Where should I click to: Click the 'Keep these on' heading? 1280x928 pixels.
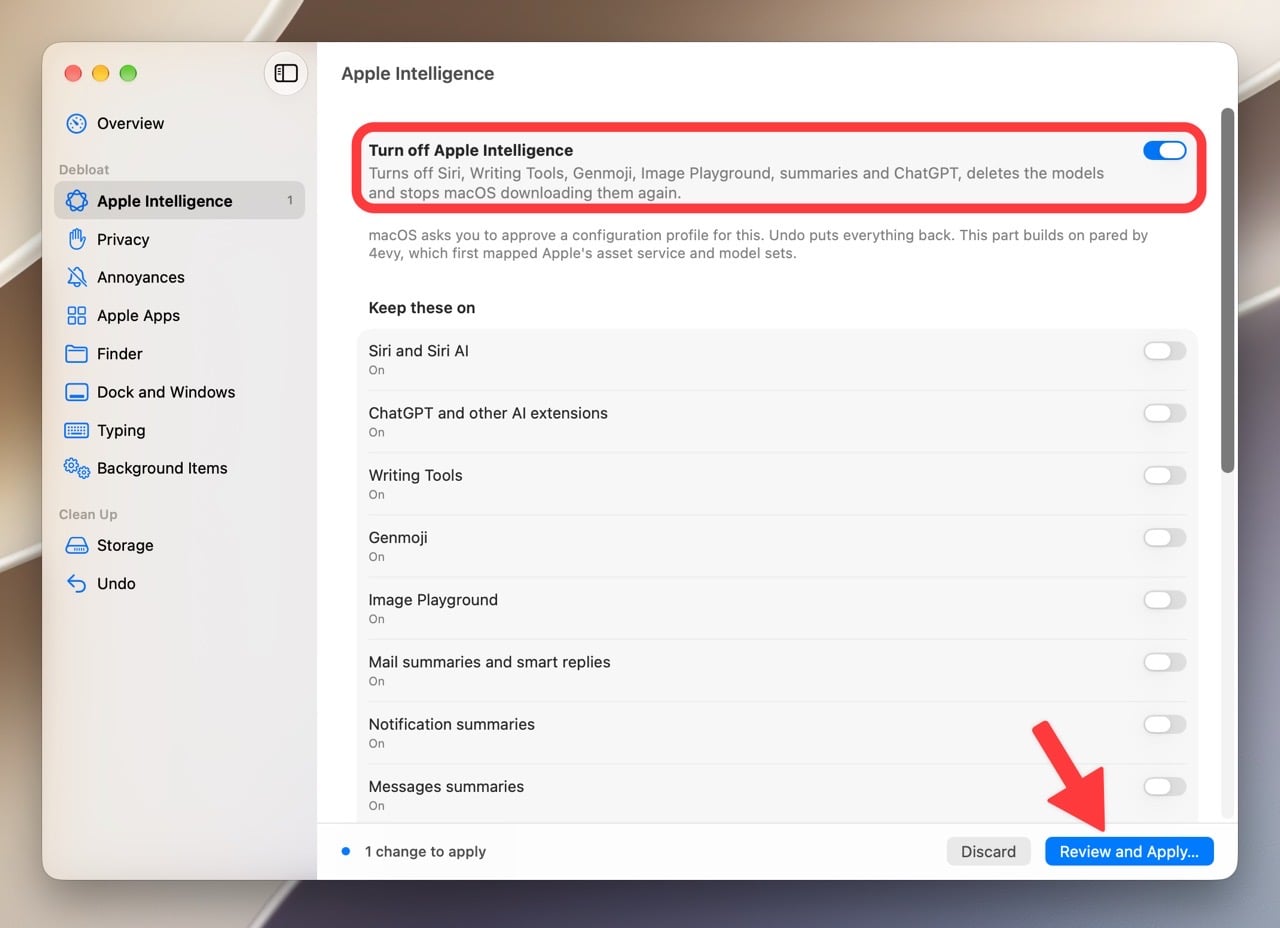[x=422, y=308]
